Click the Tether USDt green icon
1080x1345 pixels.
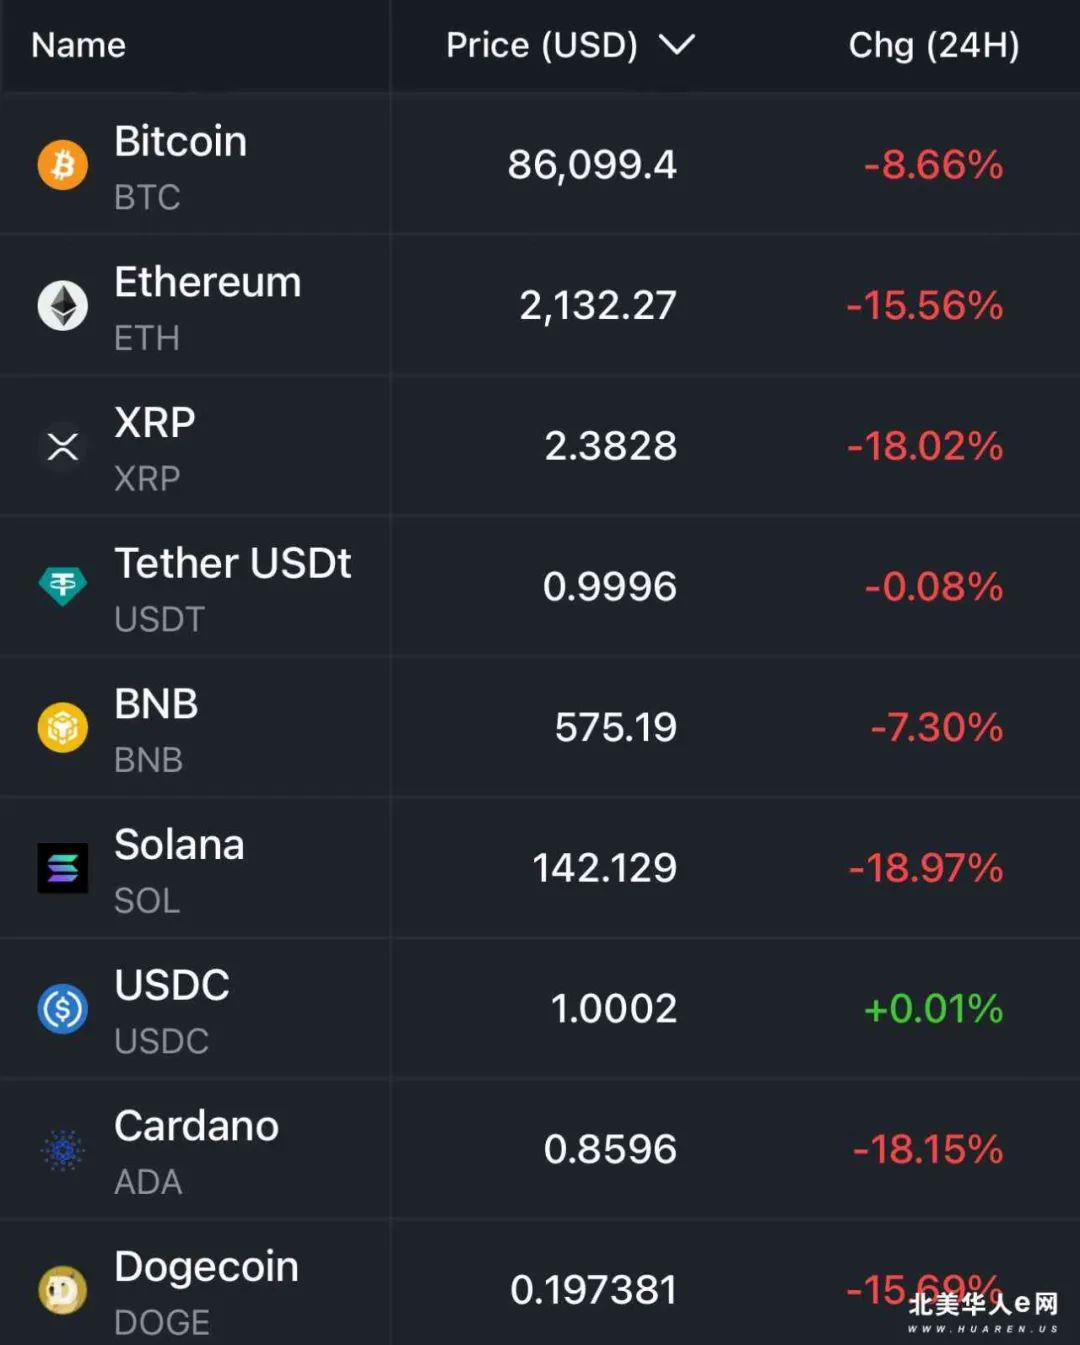[x=63, y=586]
